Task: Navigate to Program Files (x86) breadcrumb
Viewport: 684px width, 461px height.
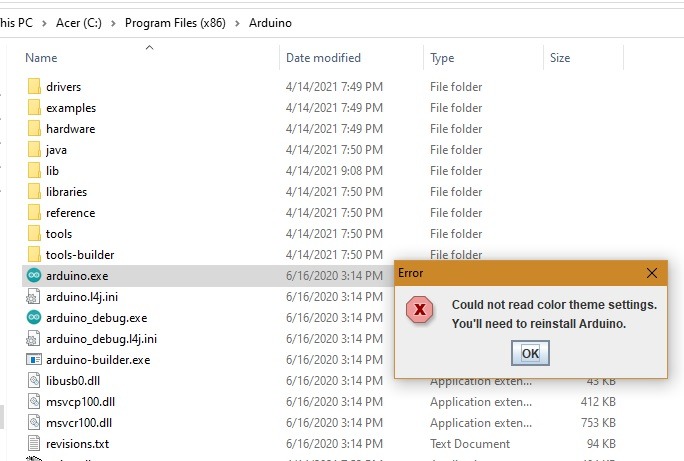Action: (175, 23)
